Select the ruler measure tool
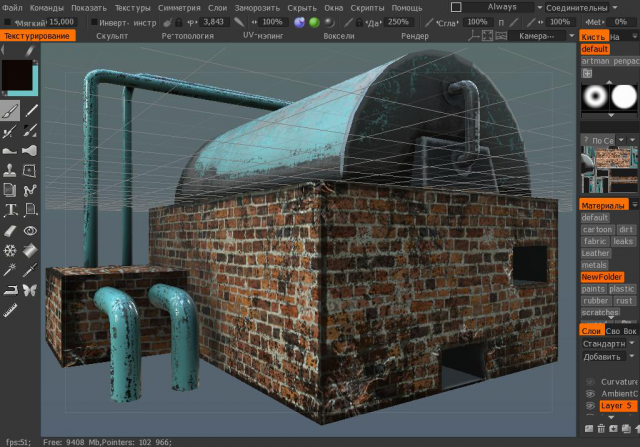 coord(10,310)
